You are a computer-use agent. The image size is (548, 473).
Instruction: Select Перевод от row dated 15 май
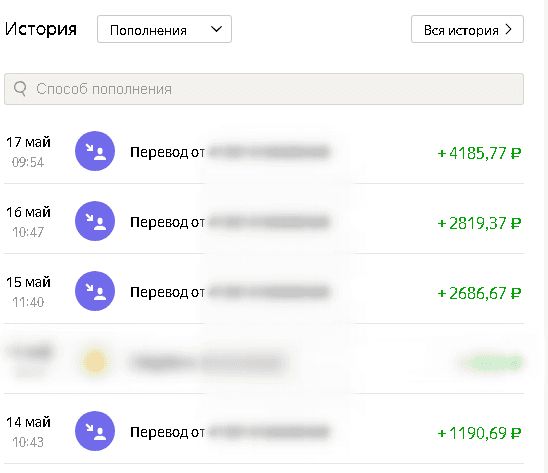tap(264, 291)
